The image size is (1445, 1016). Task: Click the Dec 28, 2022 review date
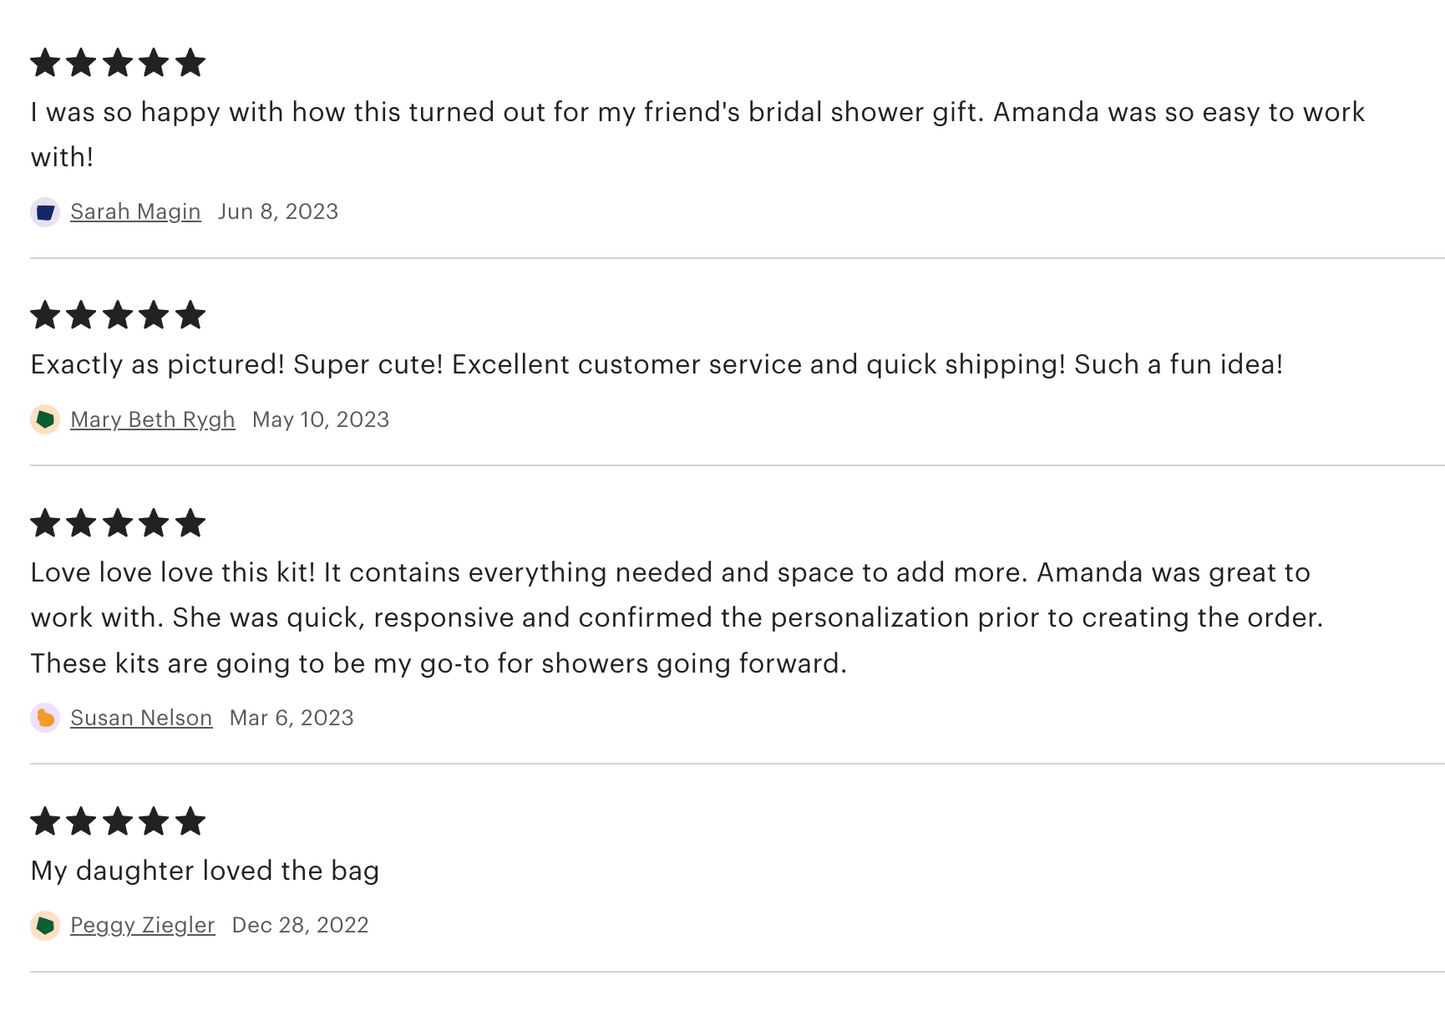pos(300,926)
